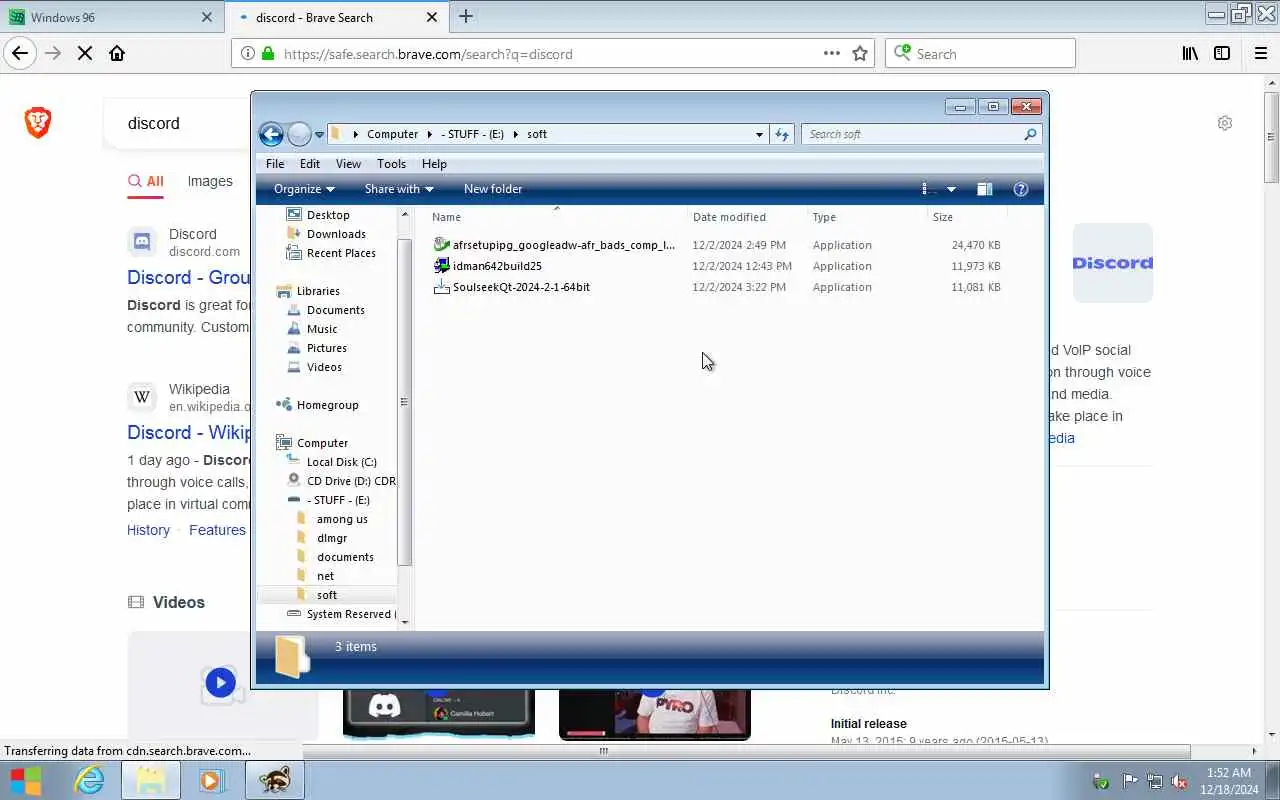
Task: Expand the Share with dropdown
Action: (x=399, y=189)
